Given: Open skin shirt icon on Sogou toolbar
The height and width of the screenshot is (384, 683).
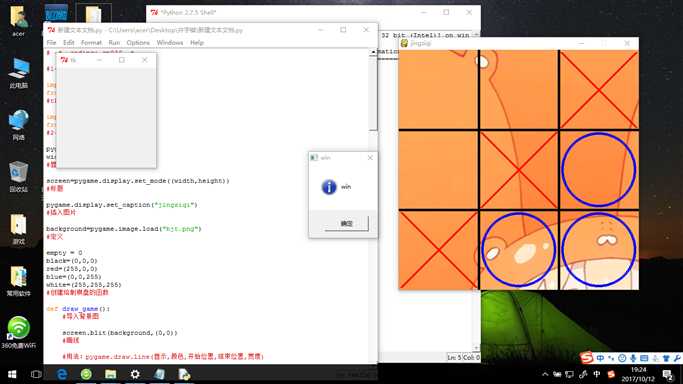Looking at the screenshot, I should point(666,358).
